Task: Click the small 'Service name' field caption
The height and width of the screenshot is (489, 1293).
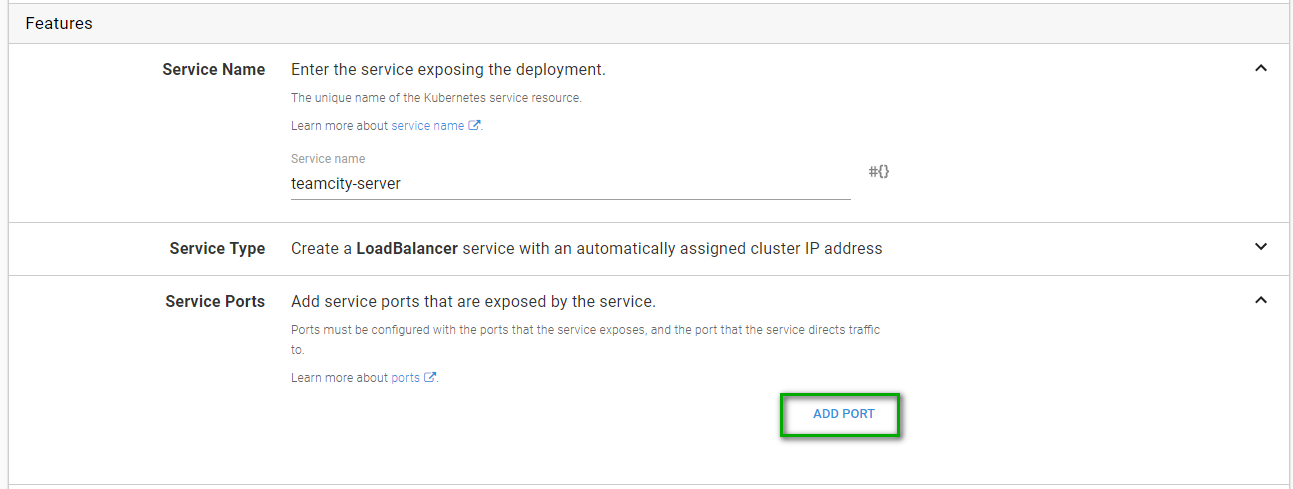Action: click(327, 159)
